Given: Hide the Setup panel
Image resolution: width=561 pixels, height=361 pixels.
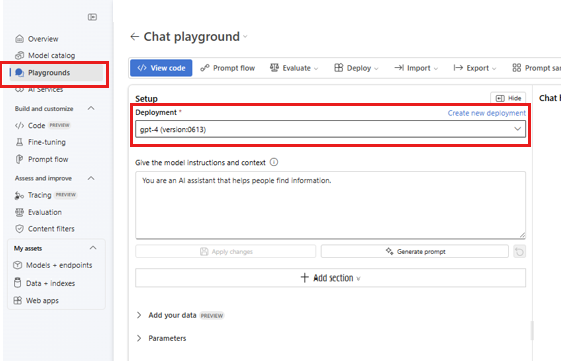Looking at the screenshot, I should point(508,98).
